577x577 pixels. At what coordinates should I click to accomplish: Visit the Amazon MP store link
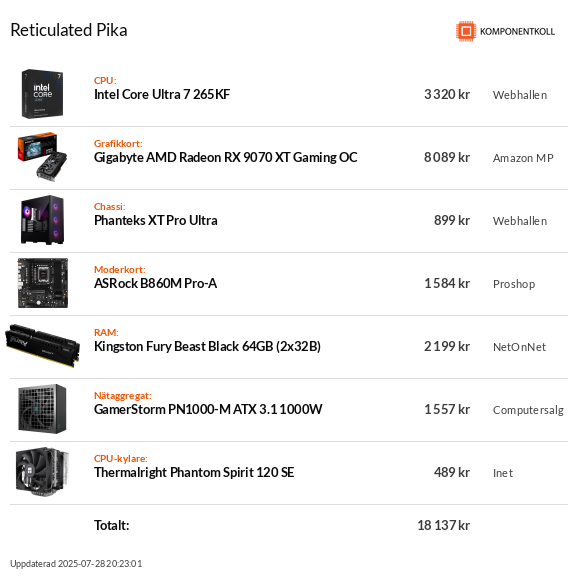coord(523,158)
